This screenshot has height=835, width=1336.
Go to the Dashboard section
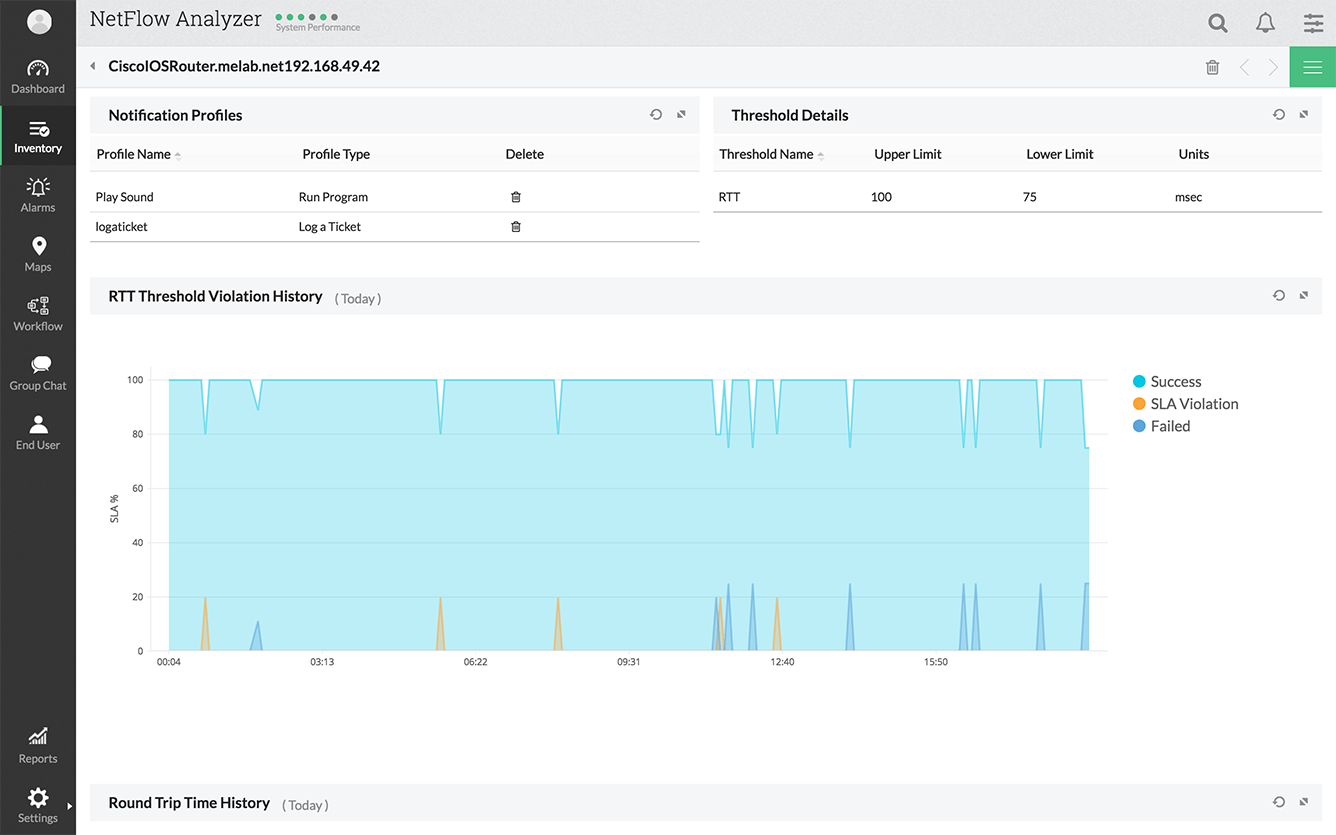38,77
